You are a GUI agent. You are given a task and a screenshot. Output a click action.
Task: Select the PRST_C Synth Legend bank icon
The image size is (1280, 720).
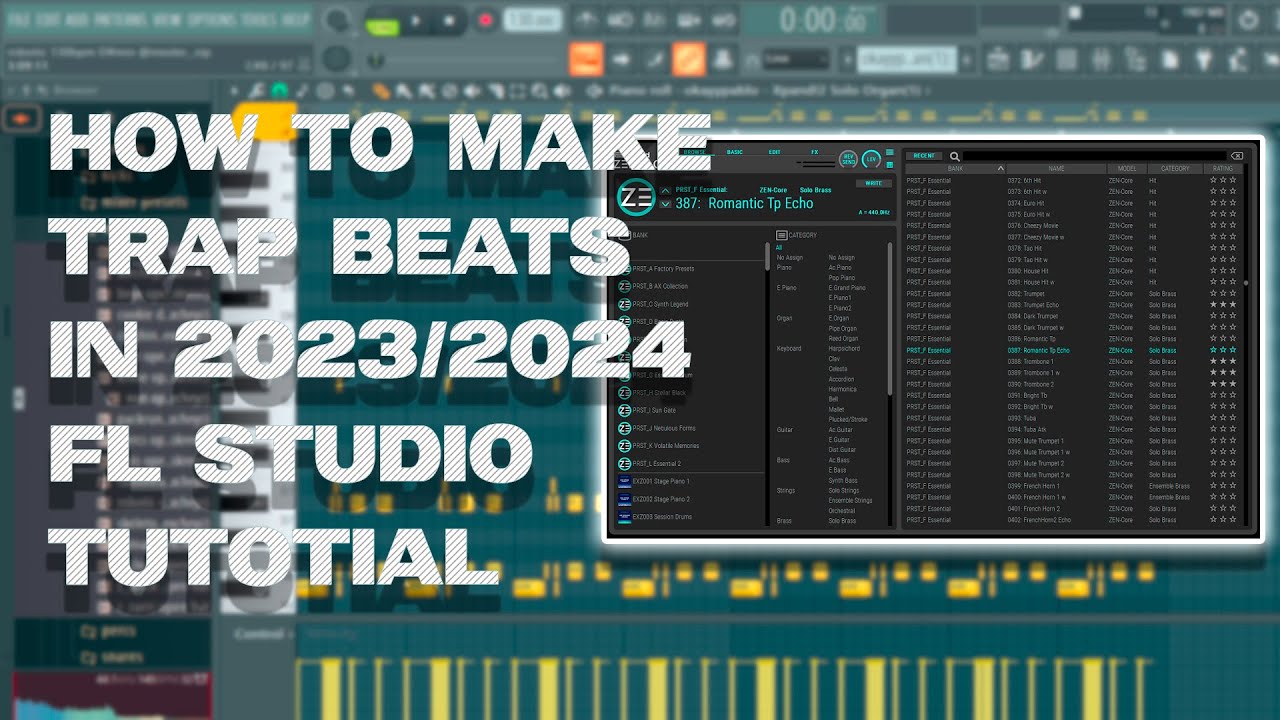pyautogui.click(x=625, y=304)
